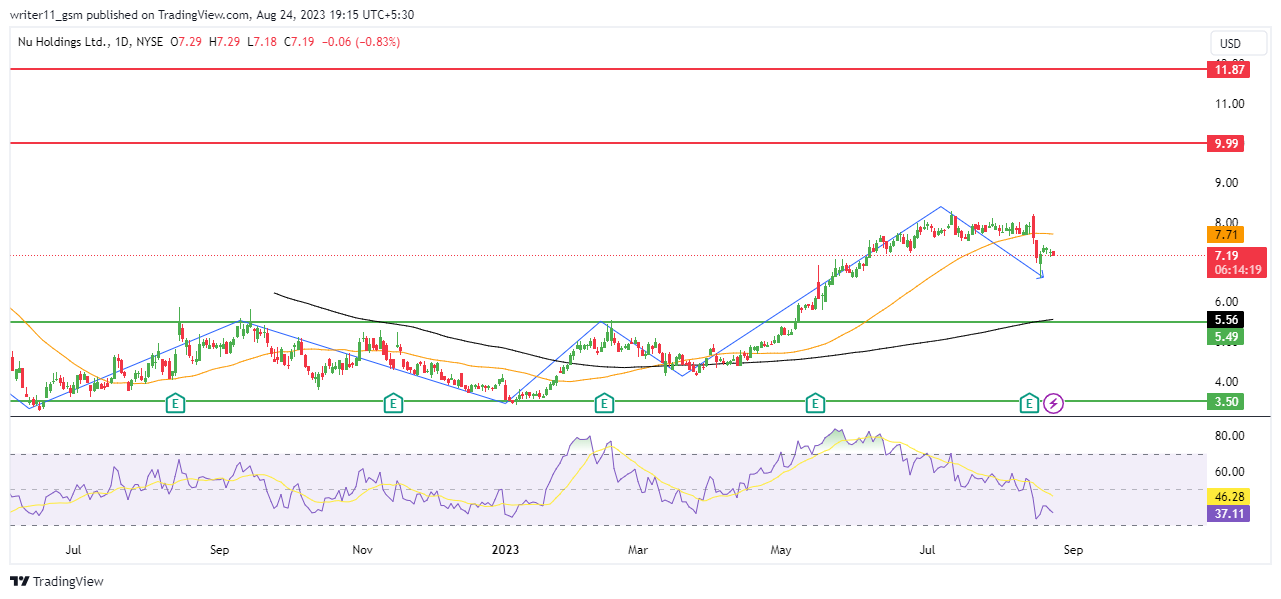Click the earnings E marker before March
This screenshot has width=1281, height=599.
604,403
